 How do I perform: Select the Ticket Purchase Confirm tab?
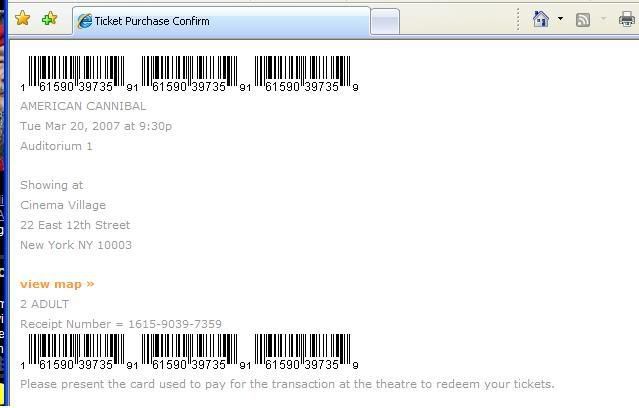tap(220, 21)
